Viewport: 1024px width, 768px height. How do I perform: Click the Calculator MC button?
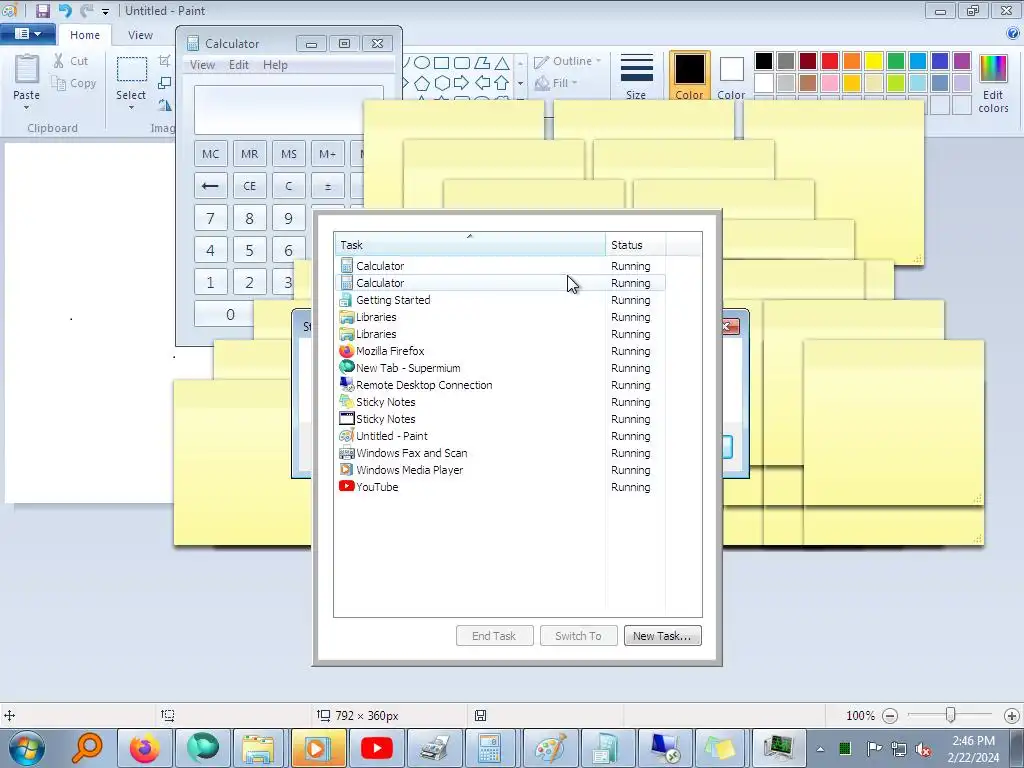210,154
